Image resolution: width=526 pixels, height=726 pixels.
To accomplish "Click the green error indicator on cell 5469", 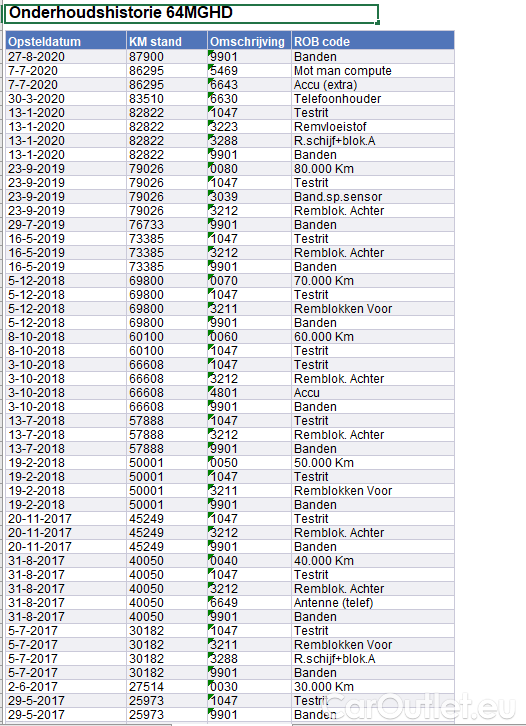I will 211,67.
